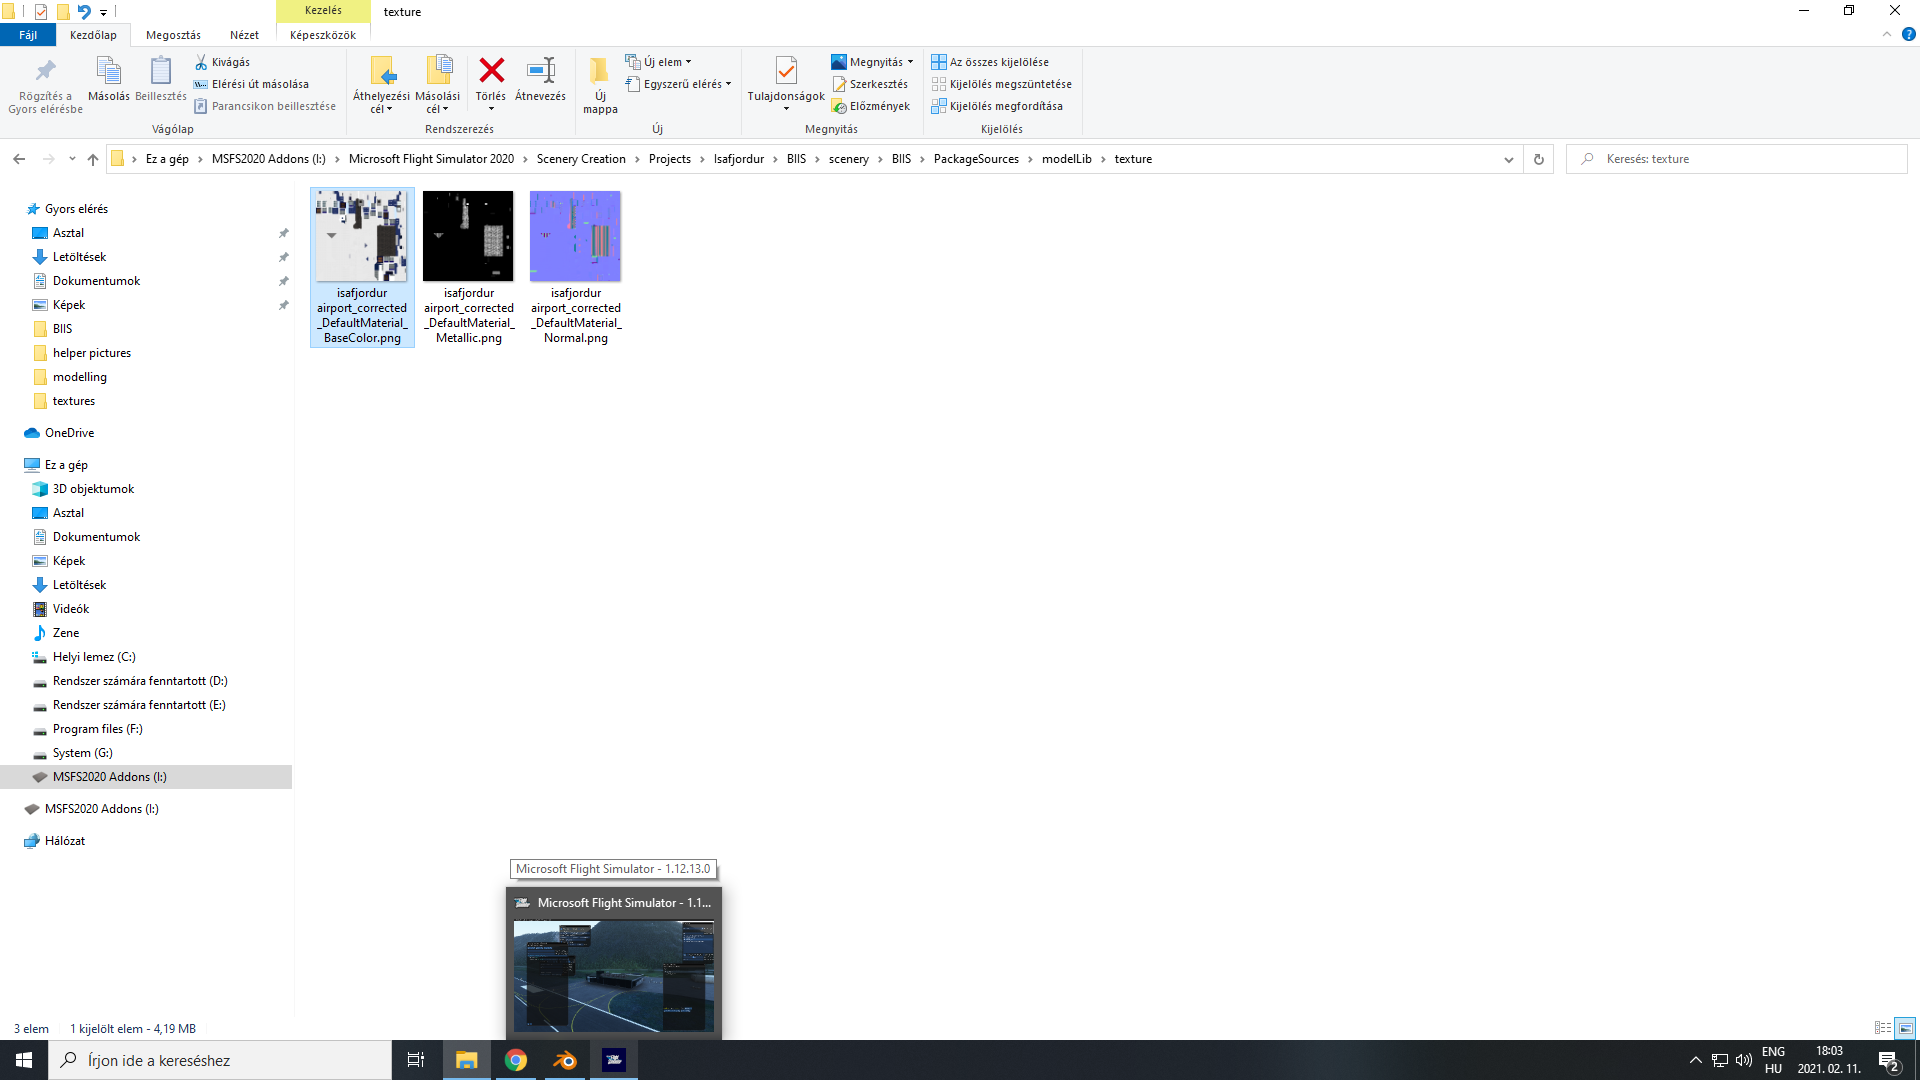Open Help question mark icon
The height and width of the screenshot is (1080, 1920).
[1908, 34]
